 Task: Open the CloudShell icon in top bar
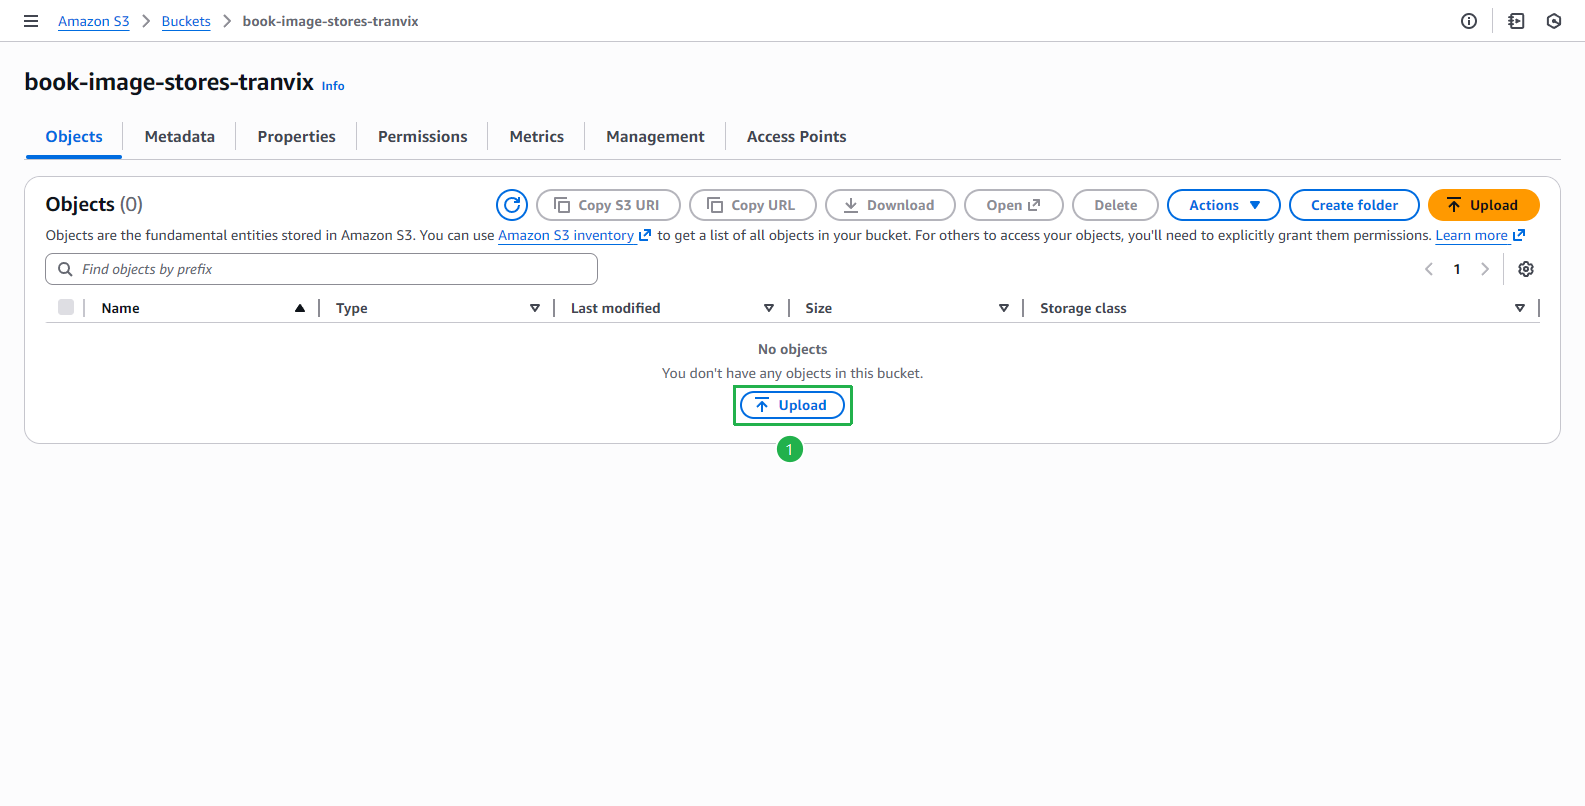coord(1516,21)
